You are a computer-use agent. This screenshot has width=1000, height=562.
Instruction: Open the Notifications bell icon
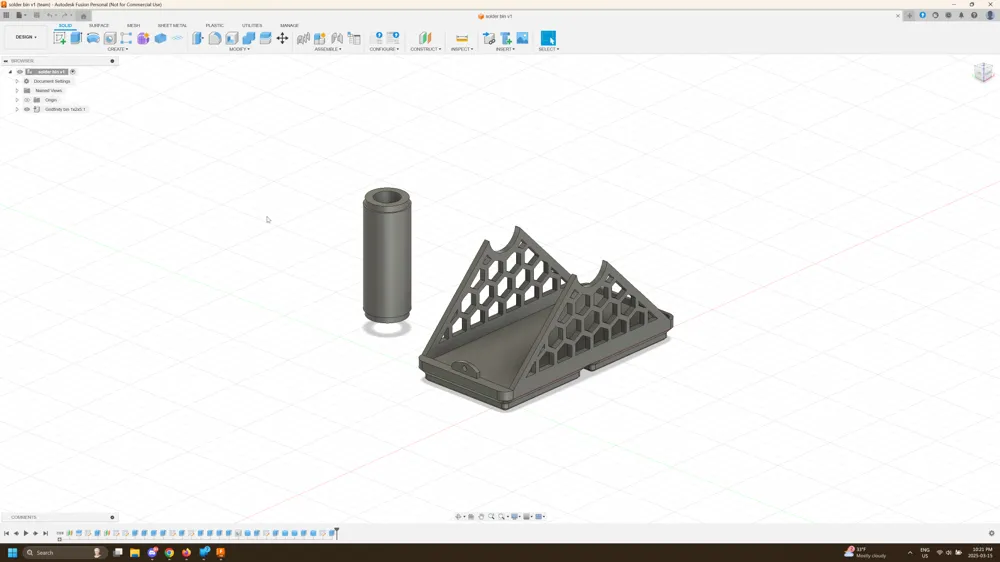pos(961,15)
